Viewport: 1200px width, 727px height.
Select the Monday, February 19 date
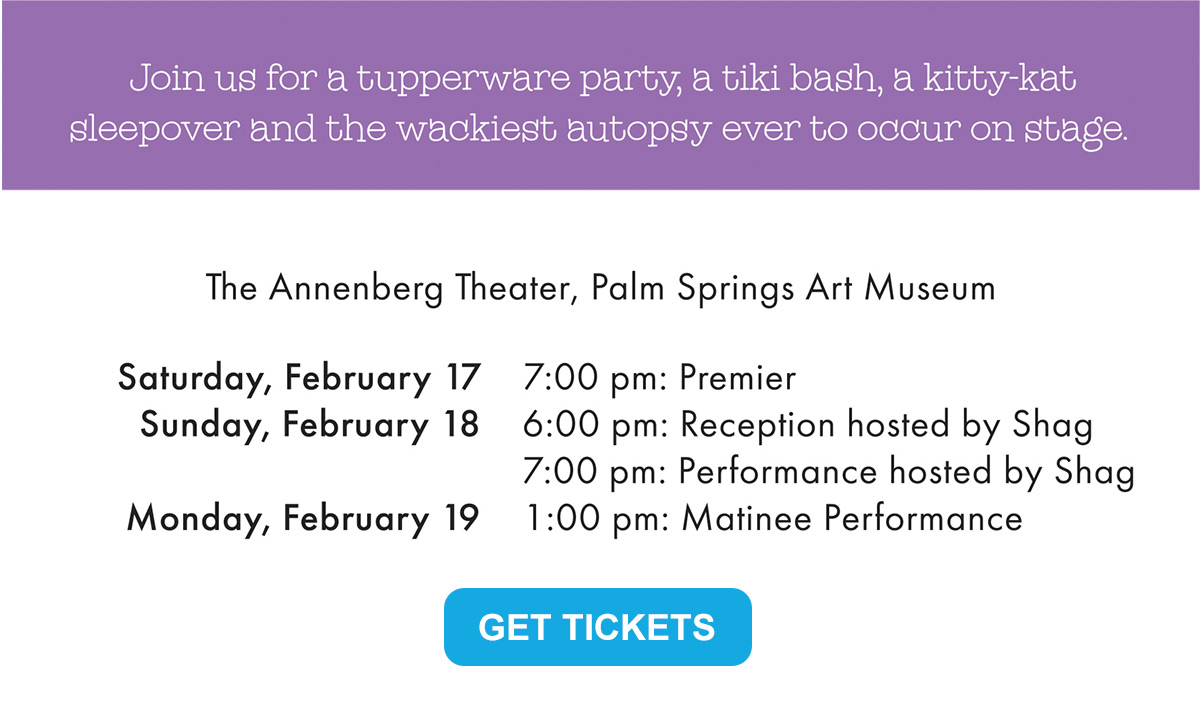coord(302,519)
